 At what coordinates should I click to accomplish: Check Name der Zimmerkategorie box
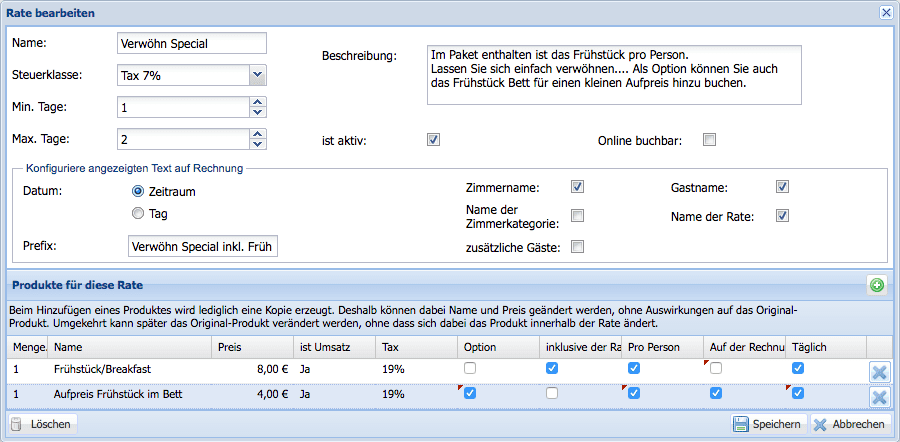point(577,216)
